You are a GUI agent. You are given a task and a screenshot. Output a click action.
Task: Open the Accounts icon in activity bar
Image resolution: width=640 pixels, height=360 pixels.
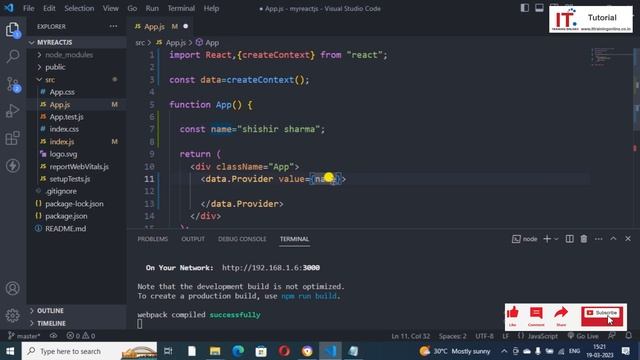[x=13, y=288]
